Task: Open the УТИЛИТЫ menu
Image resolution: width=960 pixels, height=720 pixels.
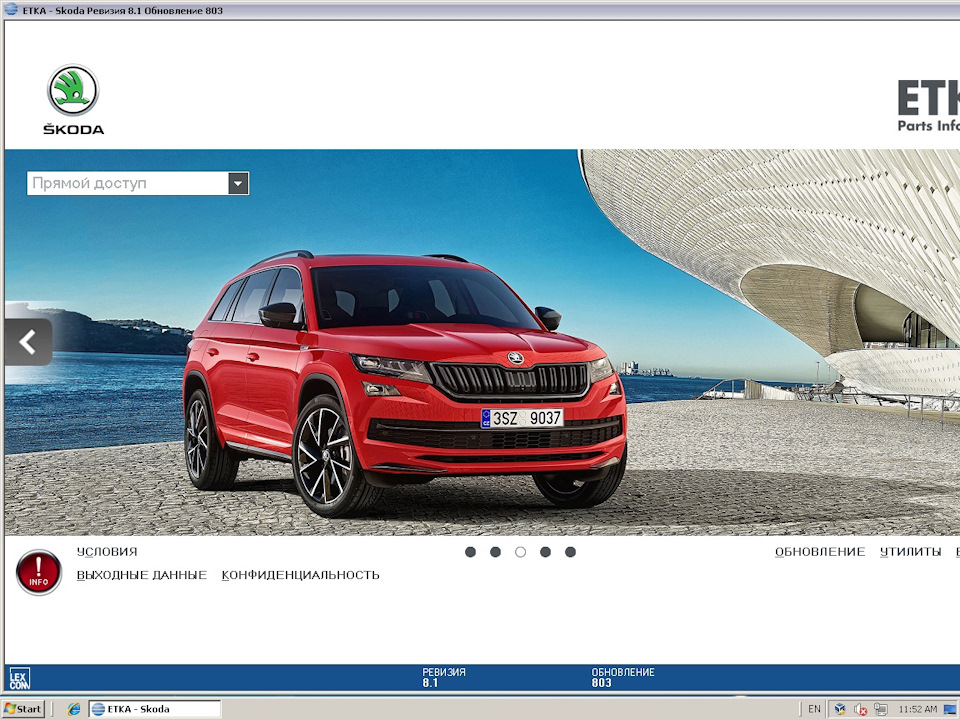Action: (x=910, y=552)
